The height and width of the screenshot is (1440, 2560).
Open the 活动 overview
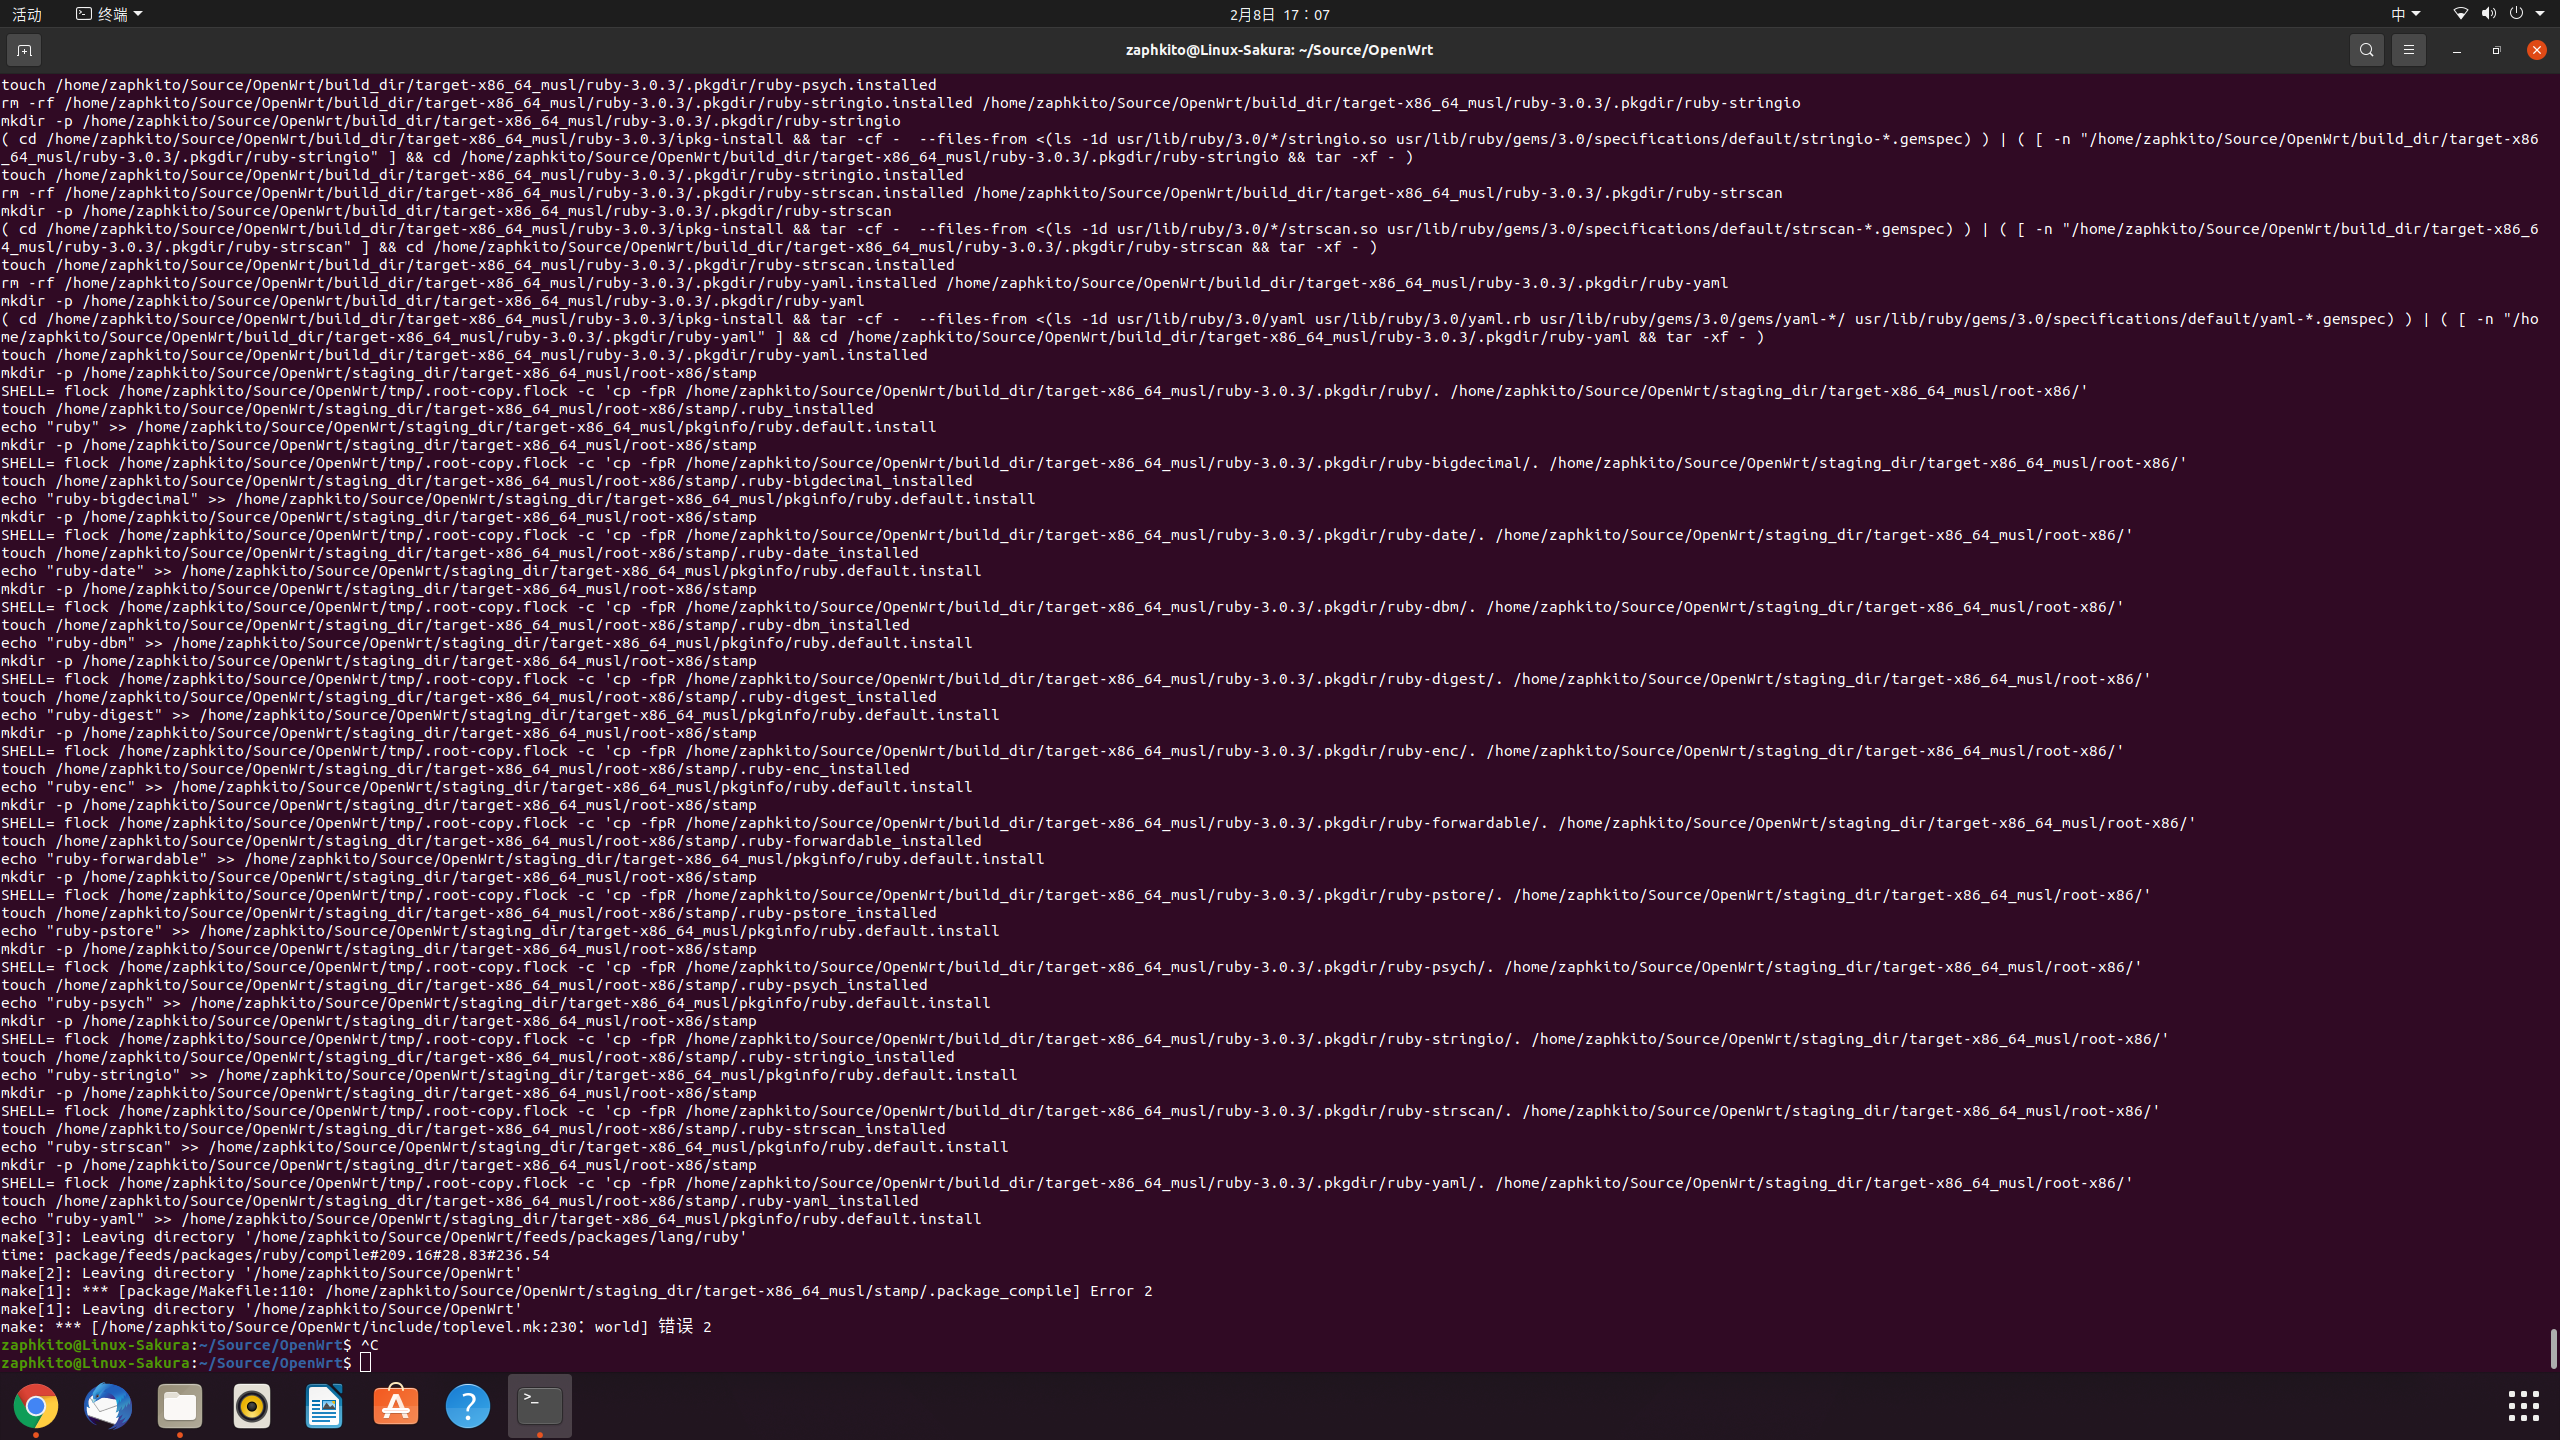[x=26, y=13]
